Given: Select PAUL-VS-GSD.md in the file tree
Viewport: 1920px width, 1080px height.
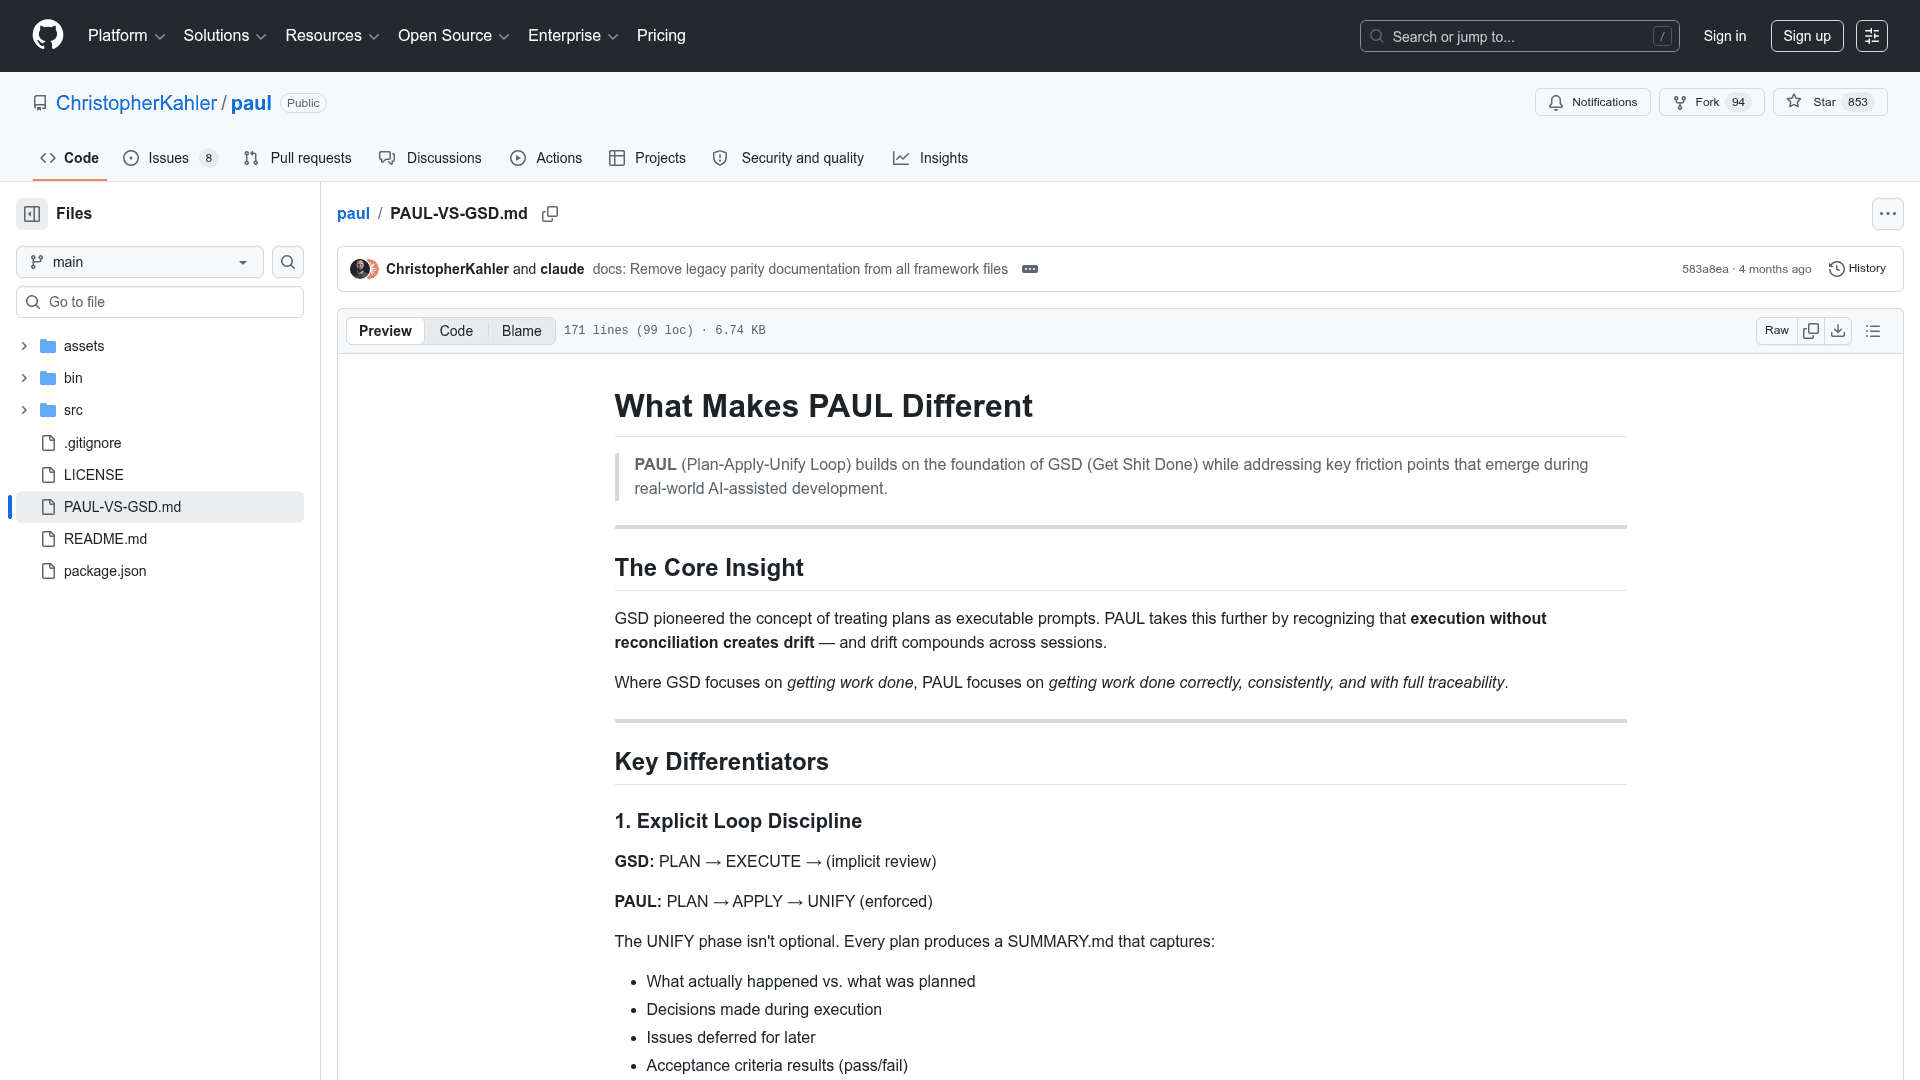Looking at the screenshot, I should [x=160, y=507].
